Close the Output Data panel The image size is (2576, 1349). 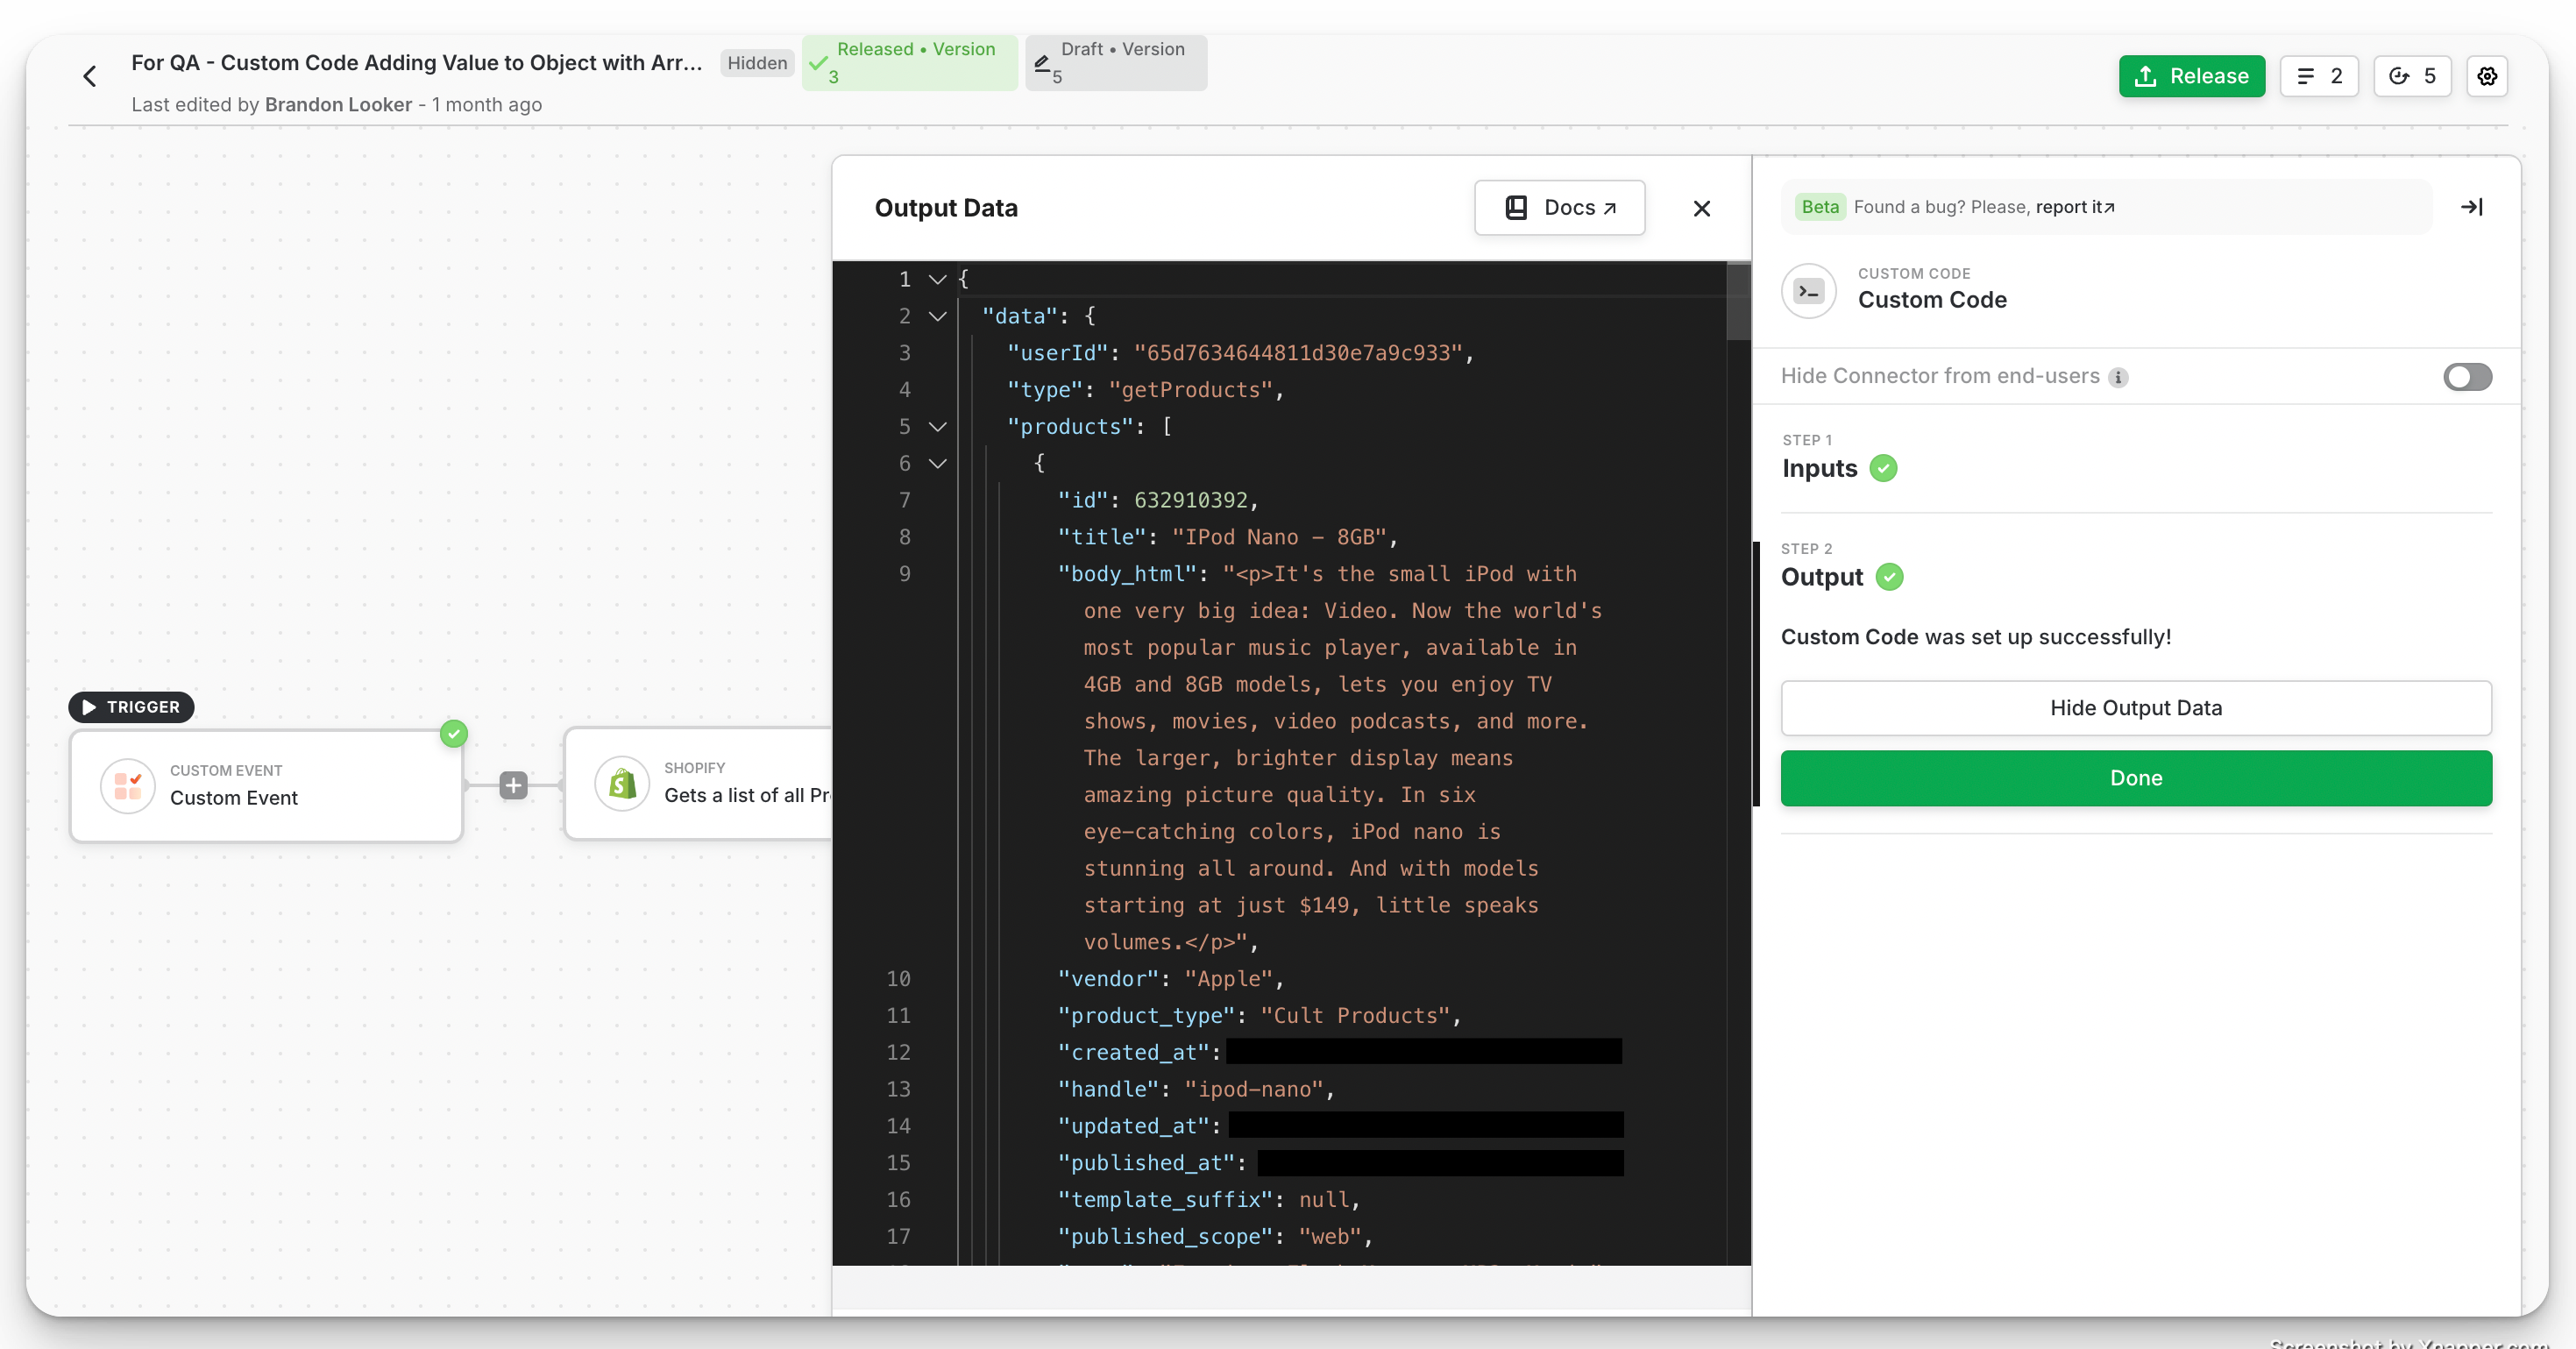[1701, 208]
